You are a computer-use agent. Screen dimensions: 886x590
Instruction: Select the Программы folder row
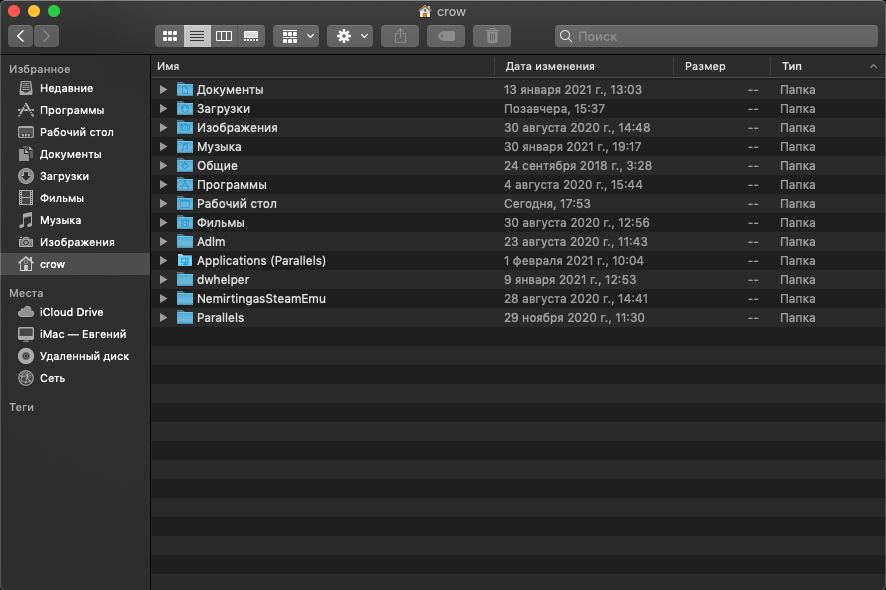click(x=518, y=185)
